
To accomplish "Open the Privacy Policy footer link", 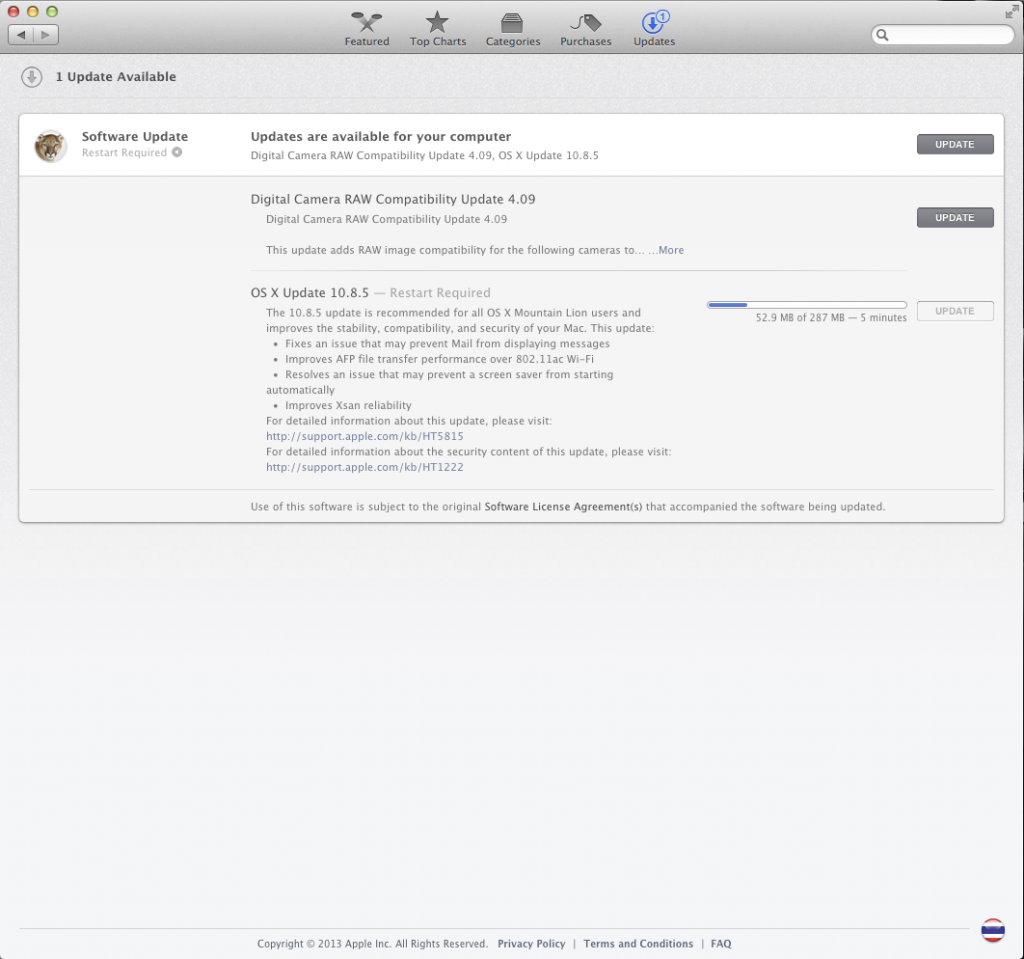I will pyautogui.click(x=531, y=944).
